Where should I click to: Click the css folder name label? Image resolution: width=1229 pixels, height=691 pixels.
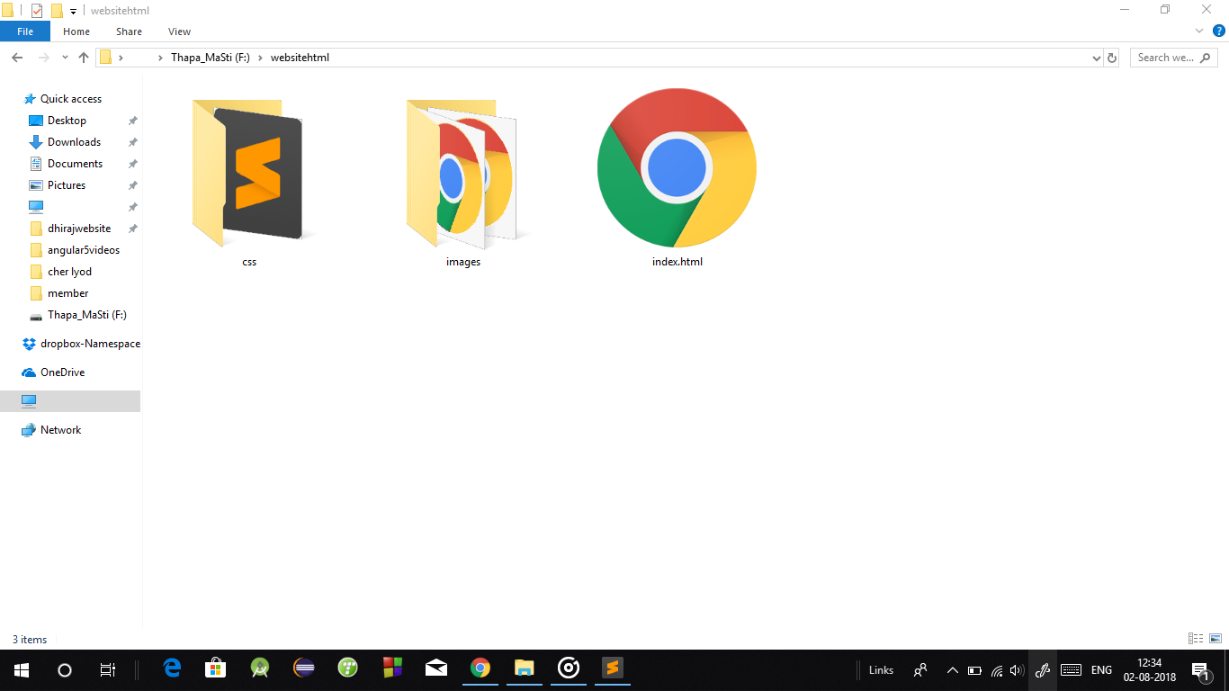click(249, 262)
